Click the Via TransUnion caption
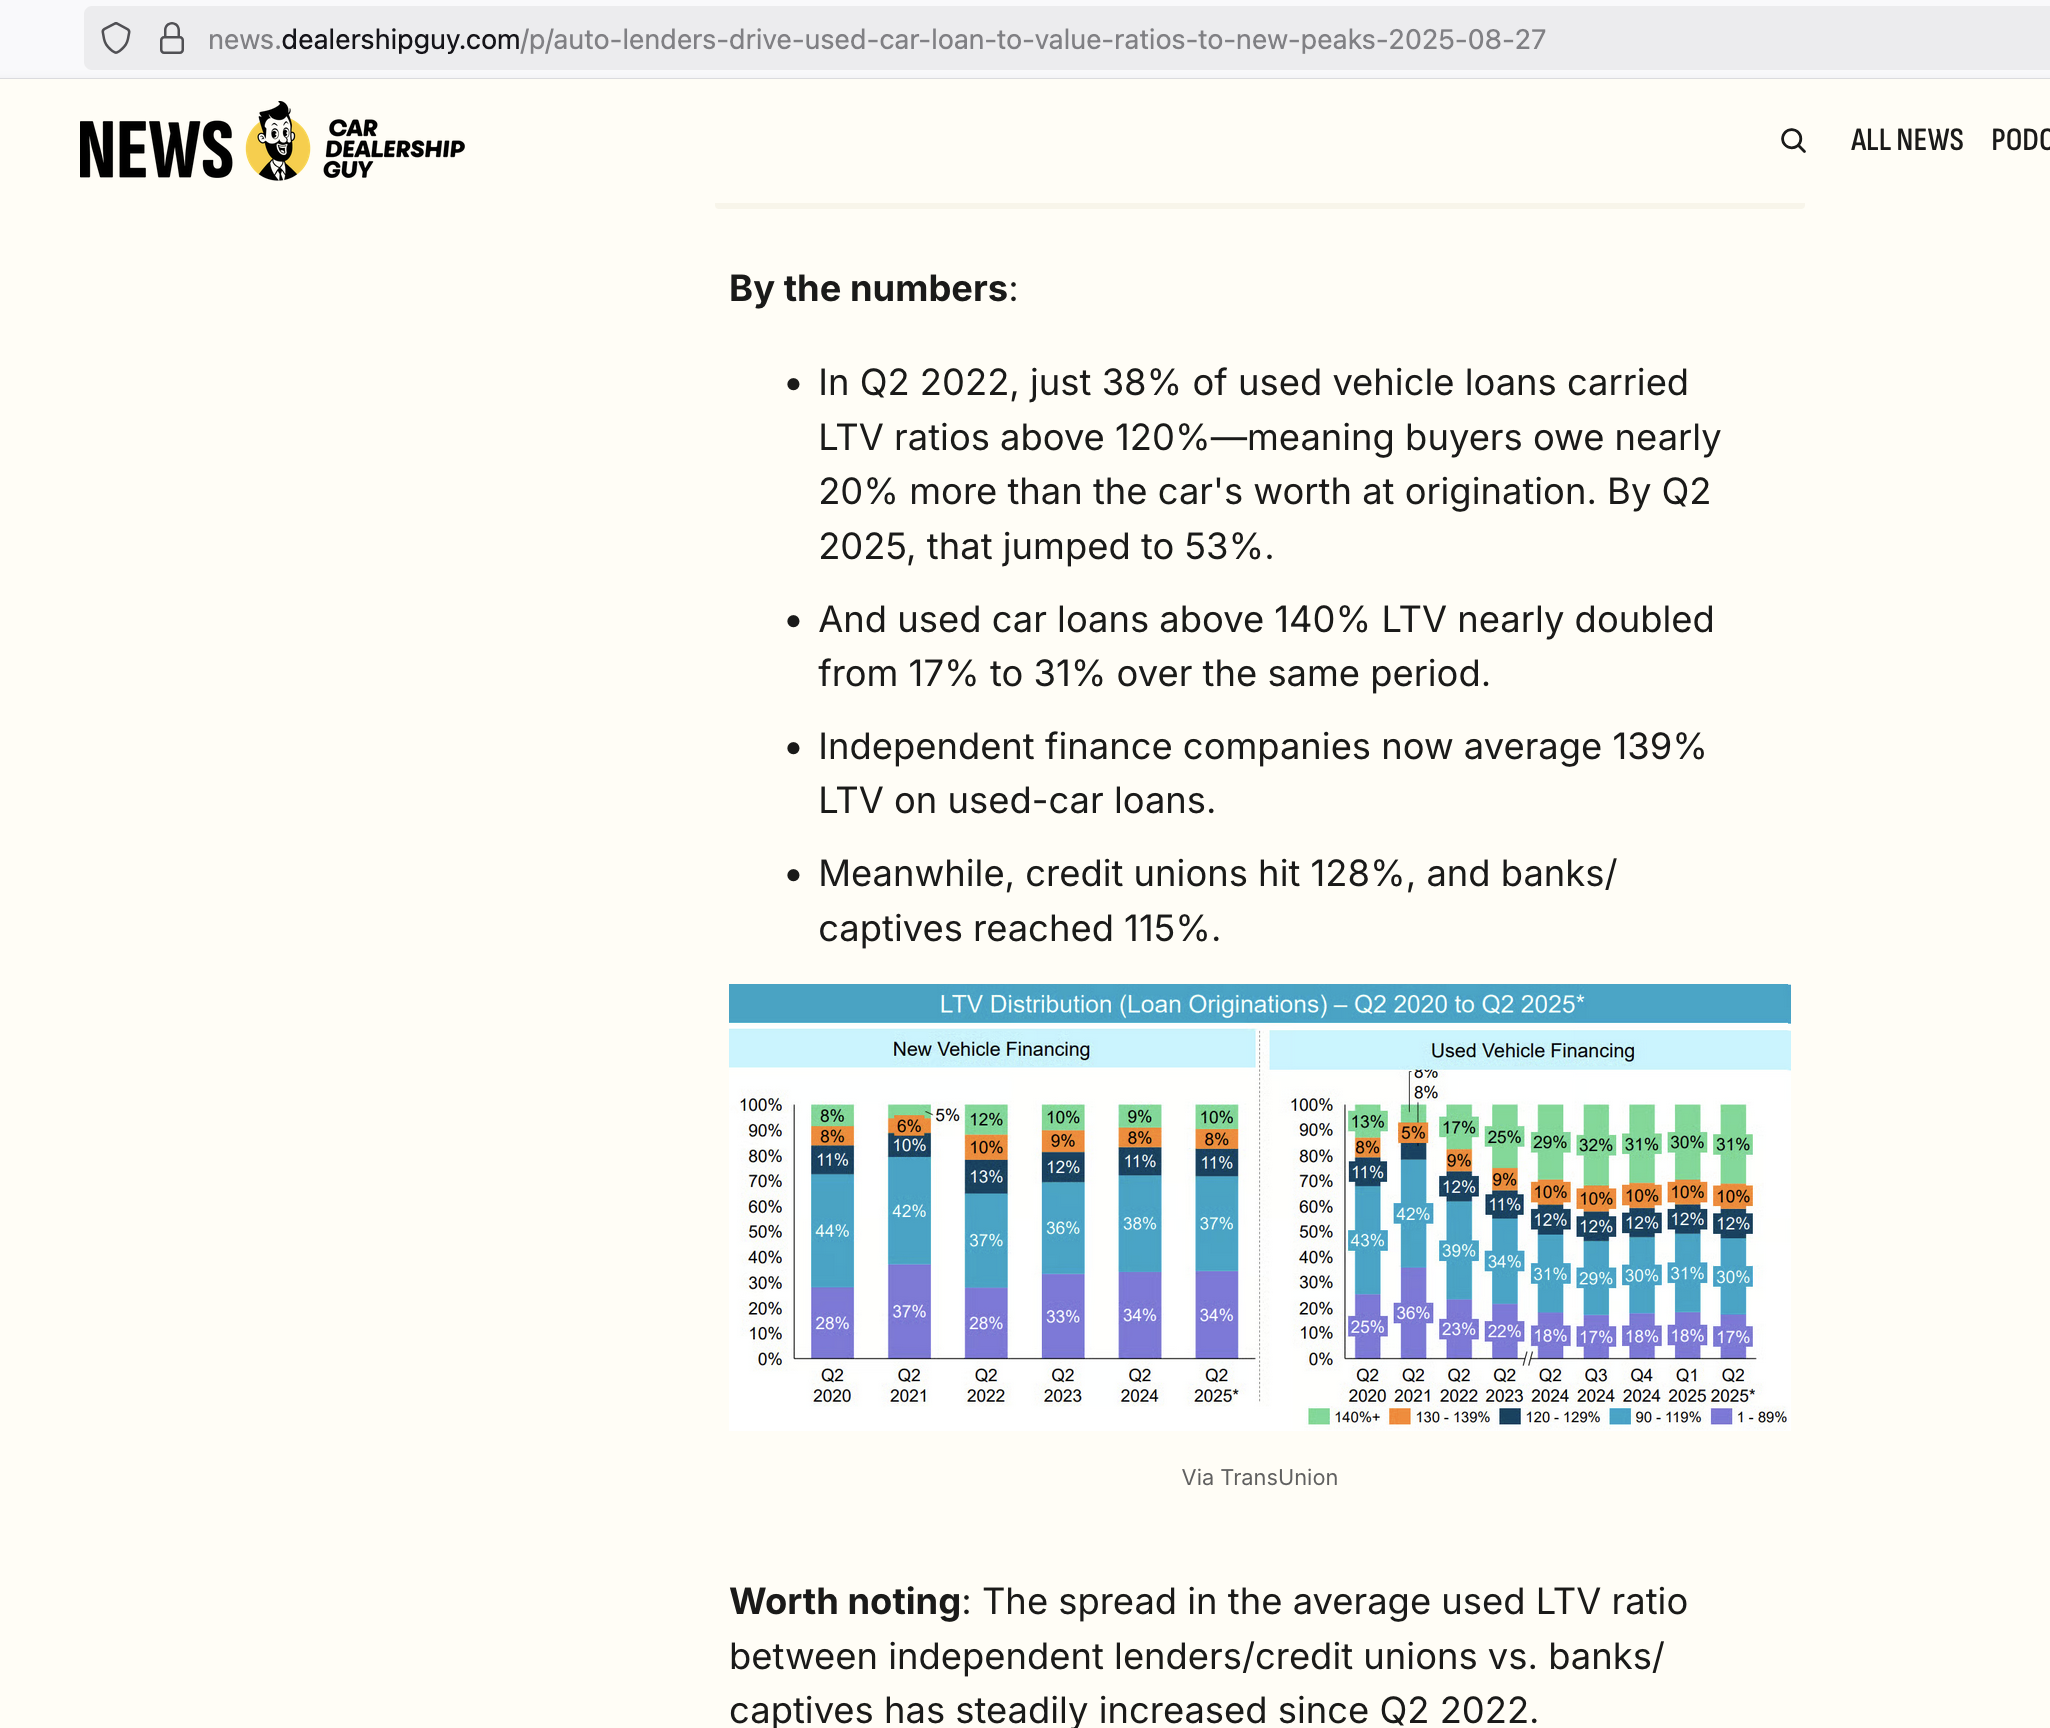 1259,1477
